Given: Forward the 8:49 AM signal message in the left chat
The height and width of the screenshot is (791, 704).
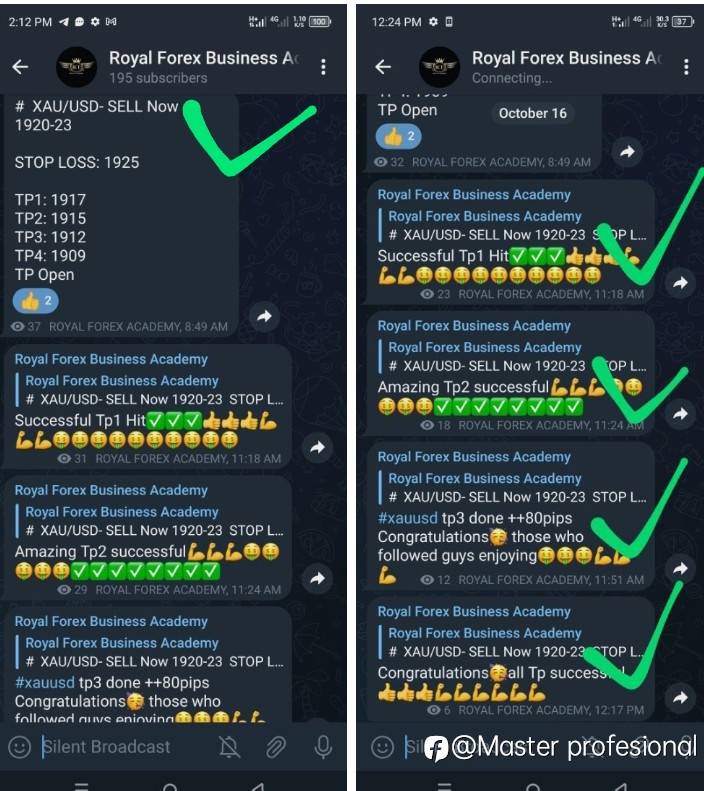Looking at the screenshot, I should coord(264,316).
